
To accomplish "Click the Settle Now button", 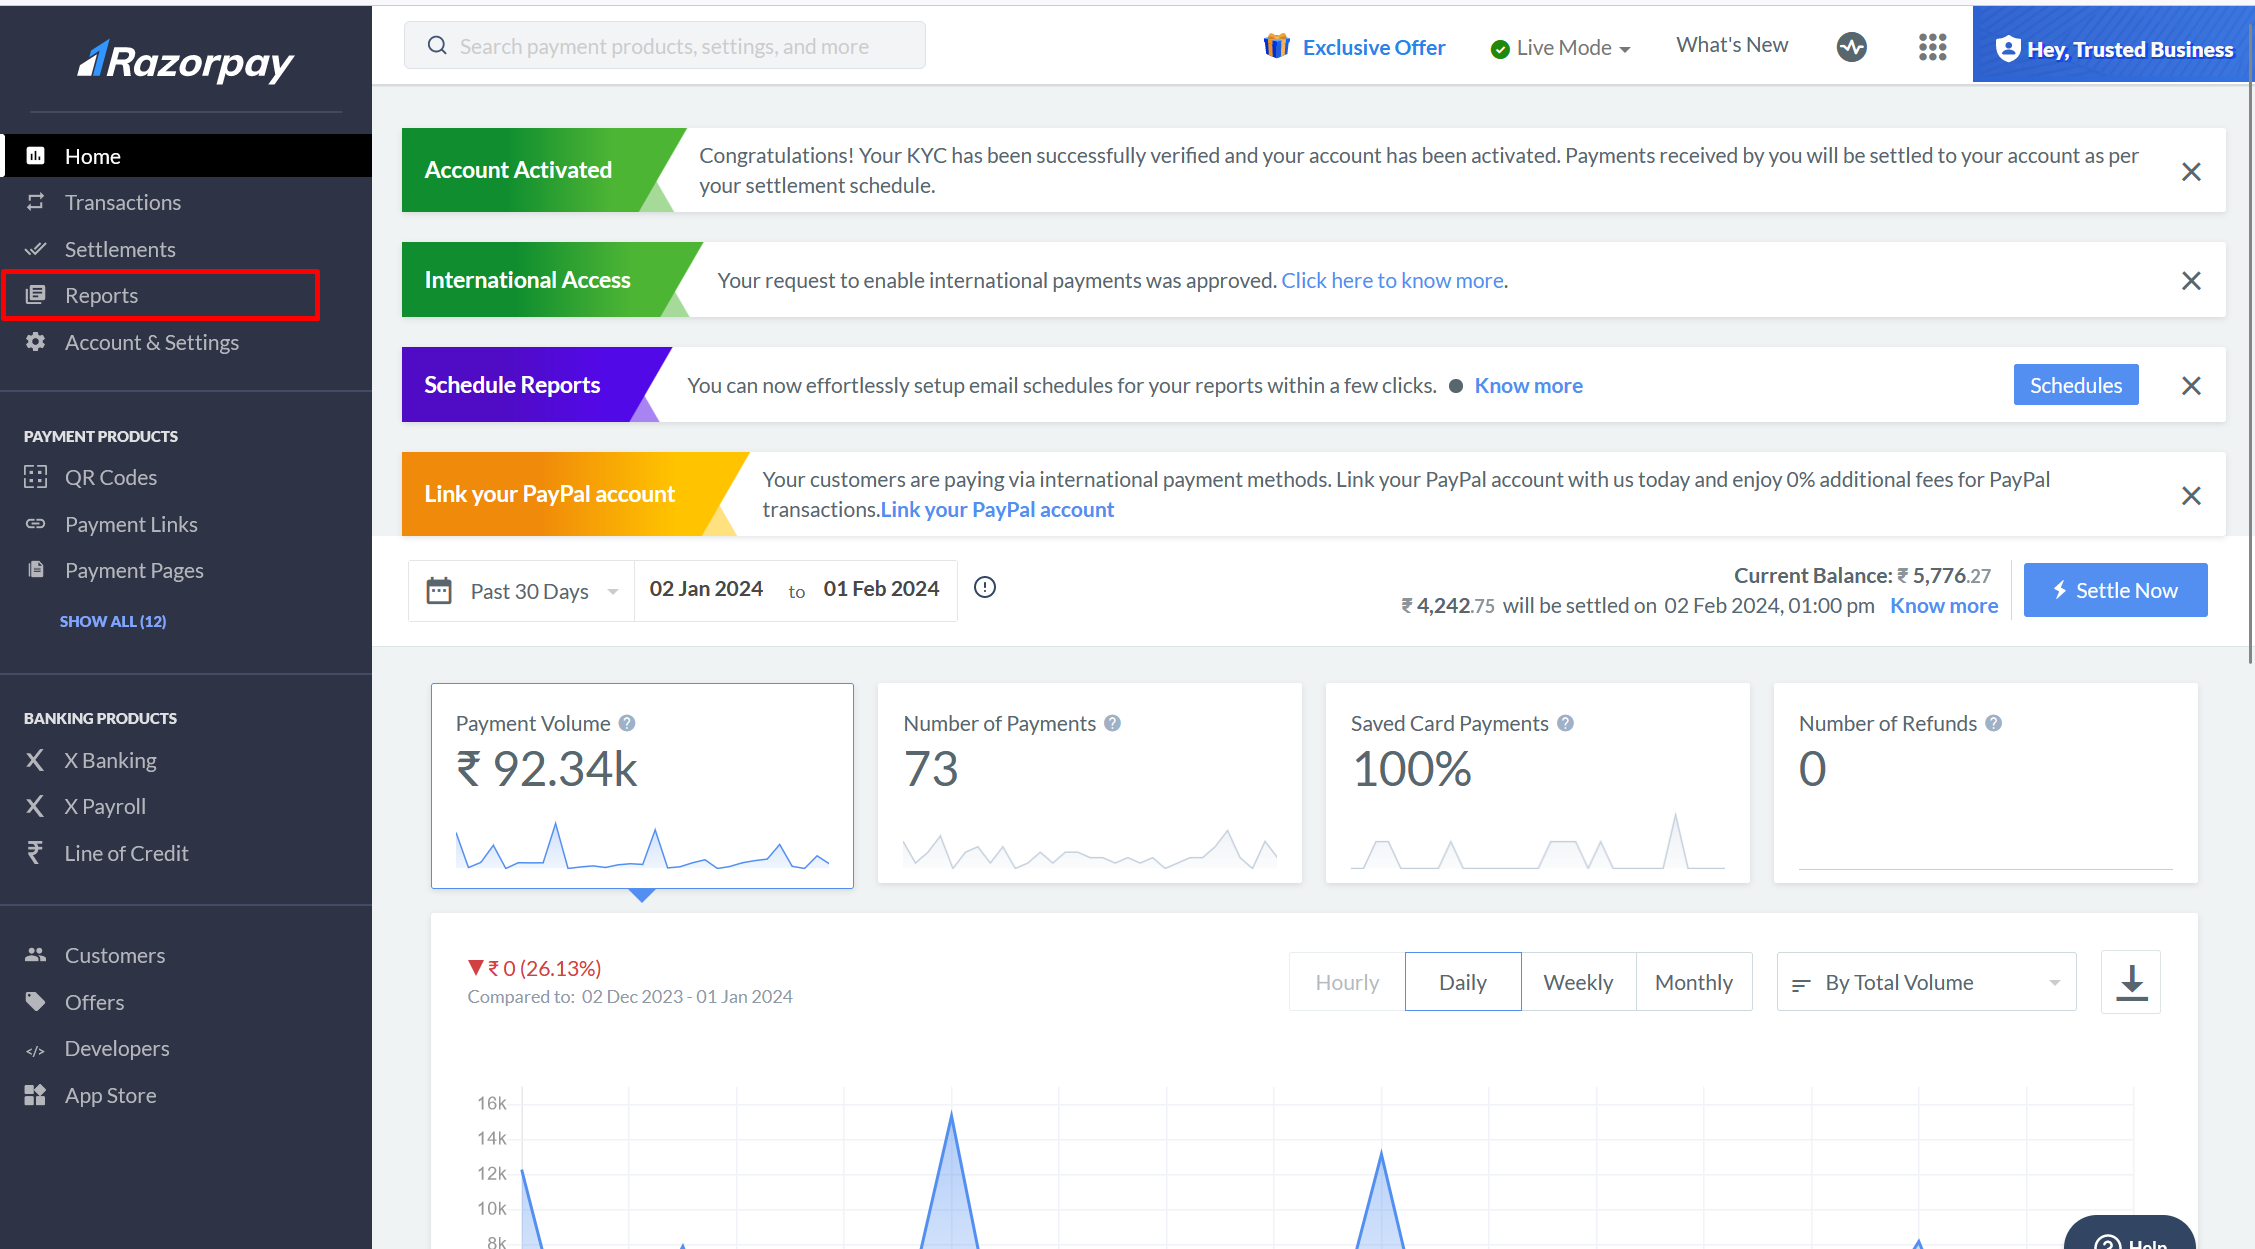I will click(x=2115, y=590).
